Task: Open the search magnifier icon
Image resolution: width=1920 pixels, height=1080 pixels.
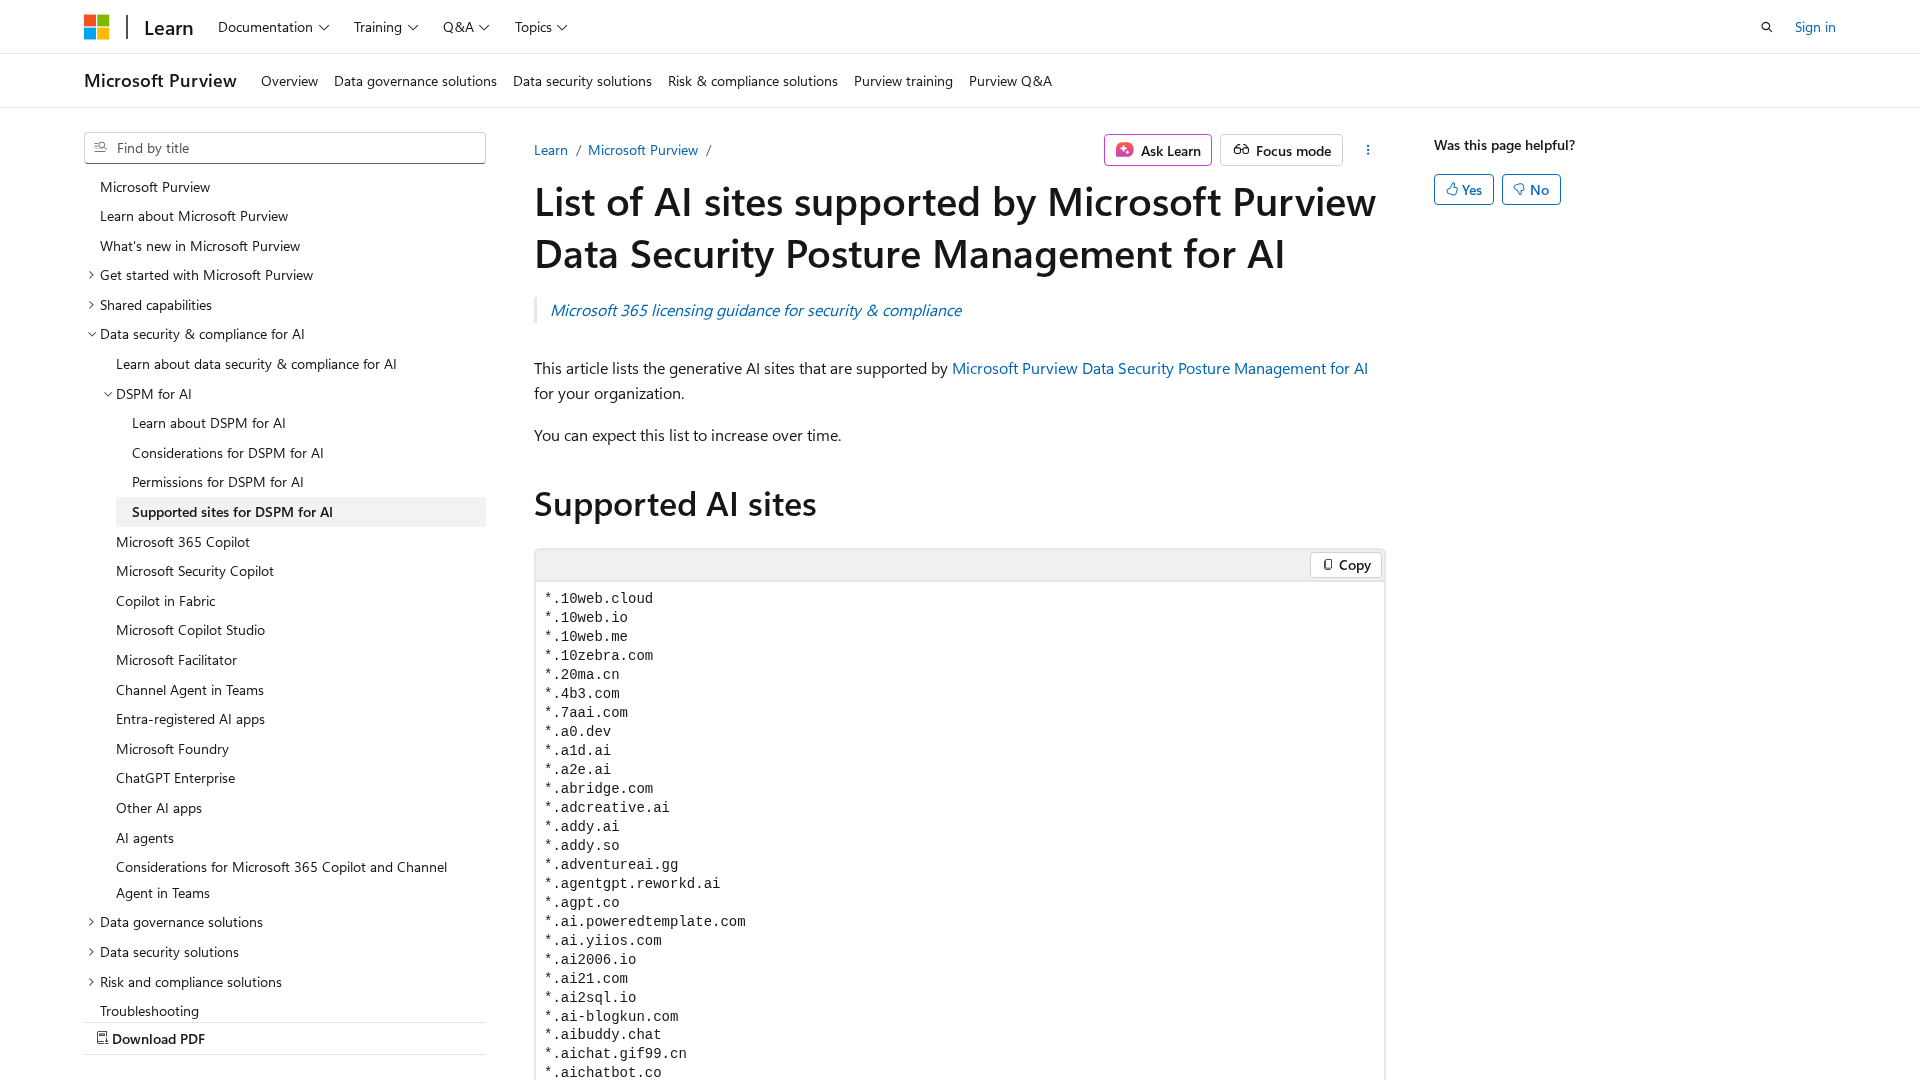Action: [1767, 27]
